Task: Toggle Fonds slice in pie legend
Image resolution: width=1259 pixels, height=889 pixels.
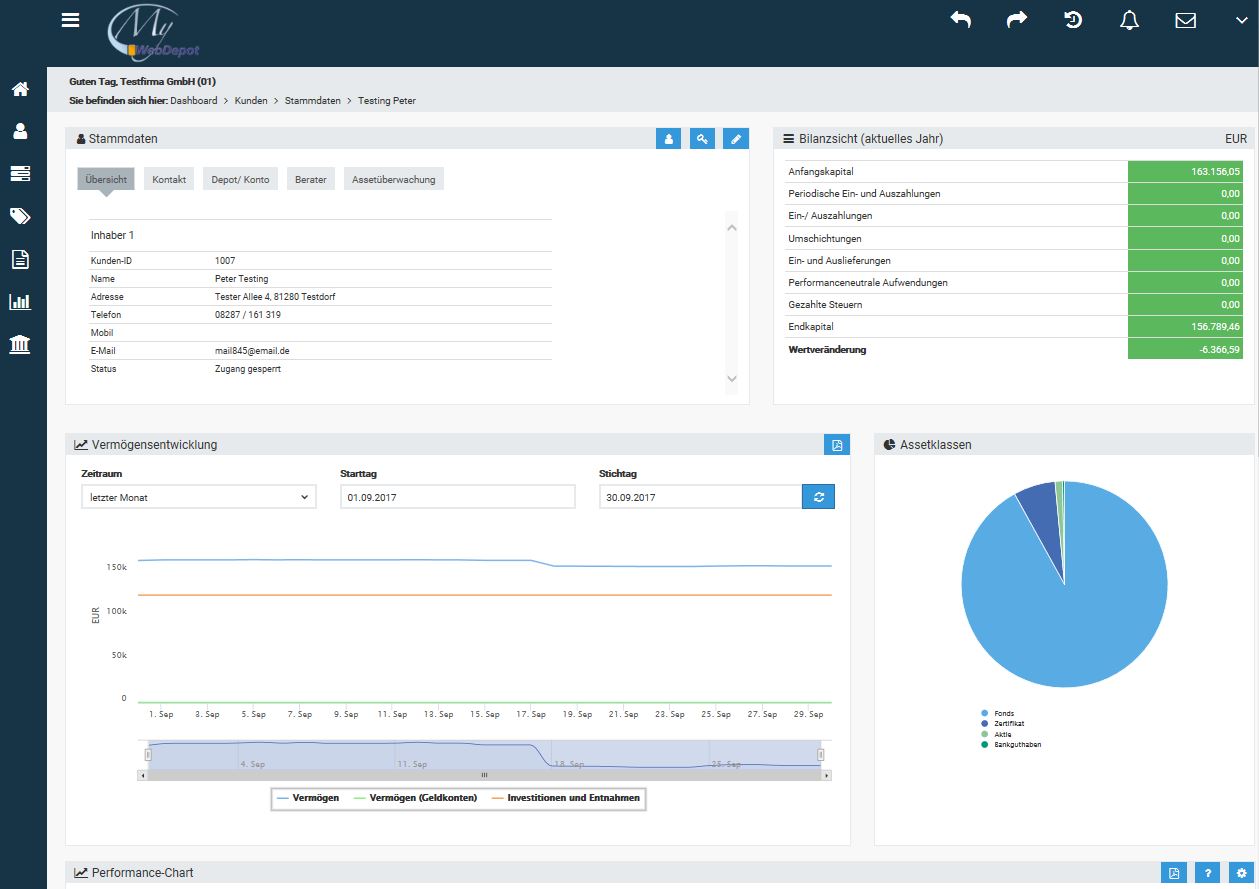Action: tap(1003, 713)
